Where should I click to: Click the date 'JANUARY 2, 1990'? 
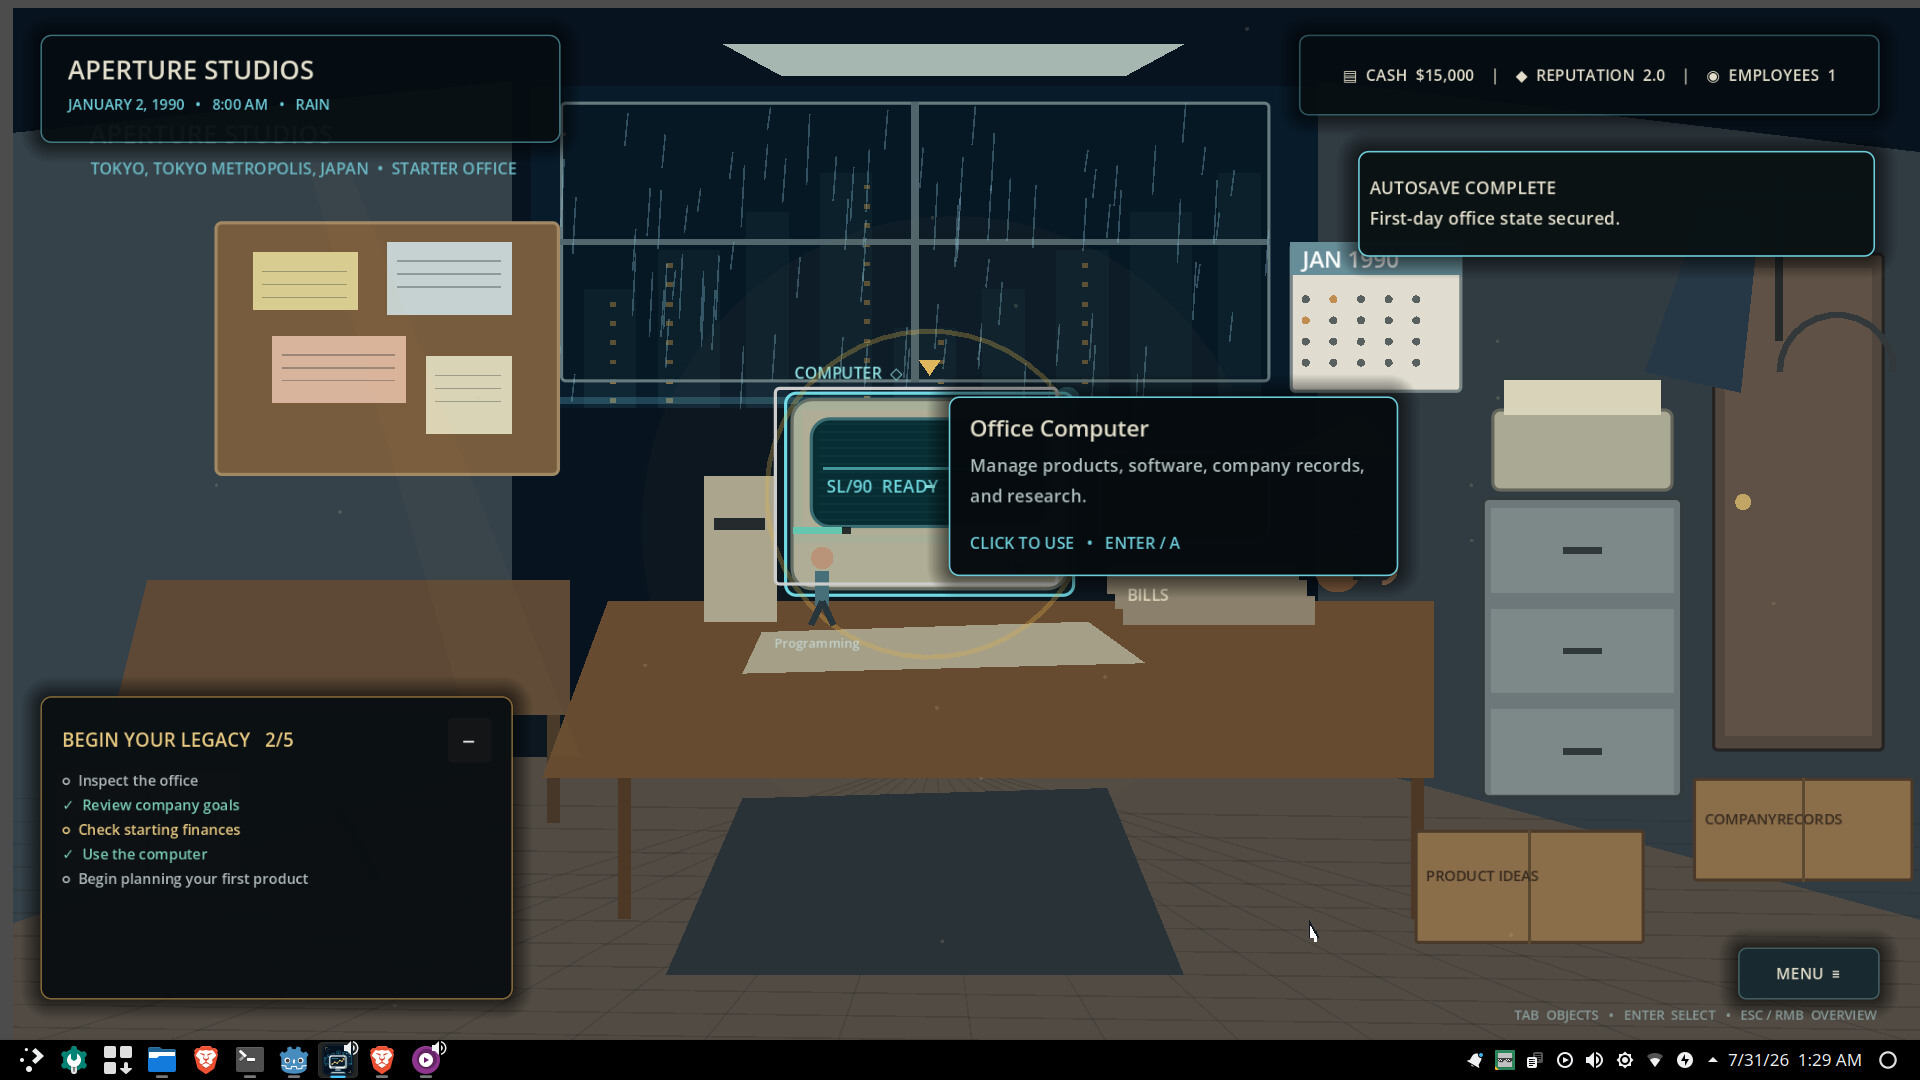[126, 105]
